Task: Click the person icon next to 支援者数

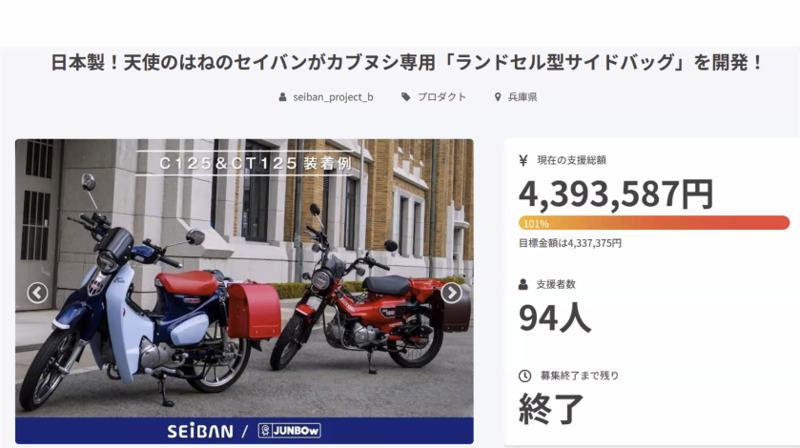Action: 523,285
